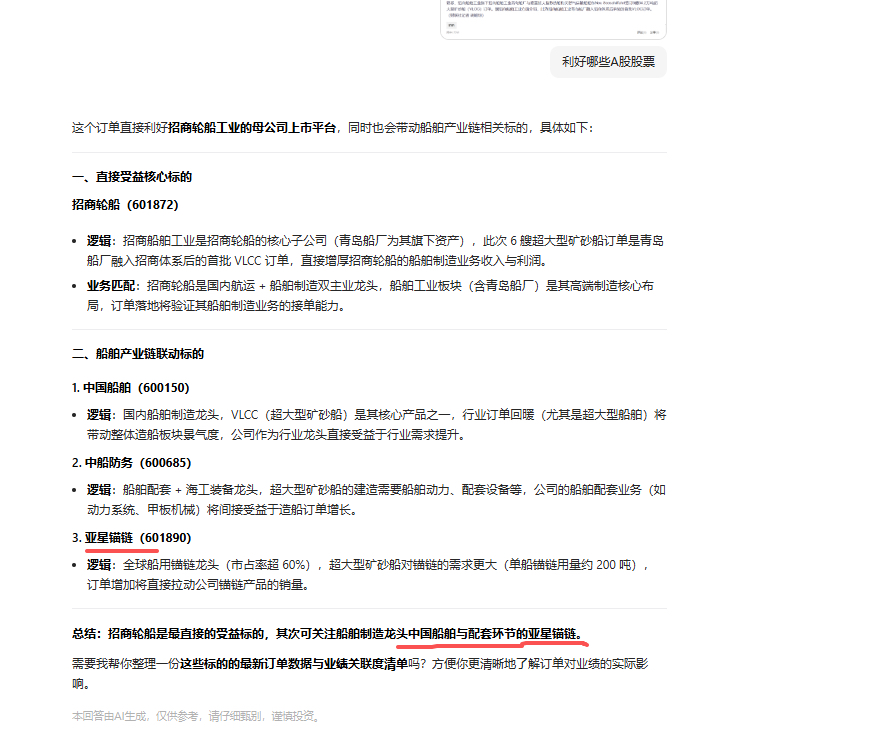Select bold phrase '招商轮船工业的母公司上市平台'

[252, 128]
